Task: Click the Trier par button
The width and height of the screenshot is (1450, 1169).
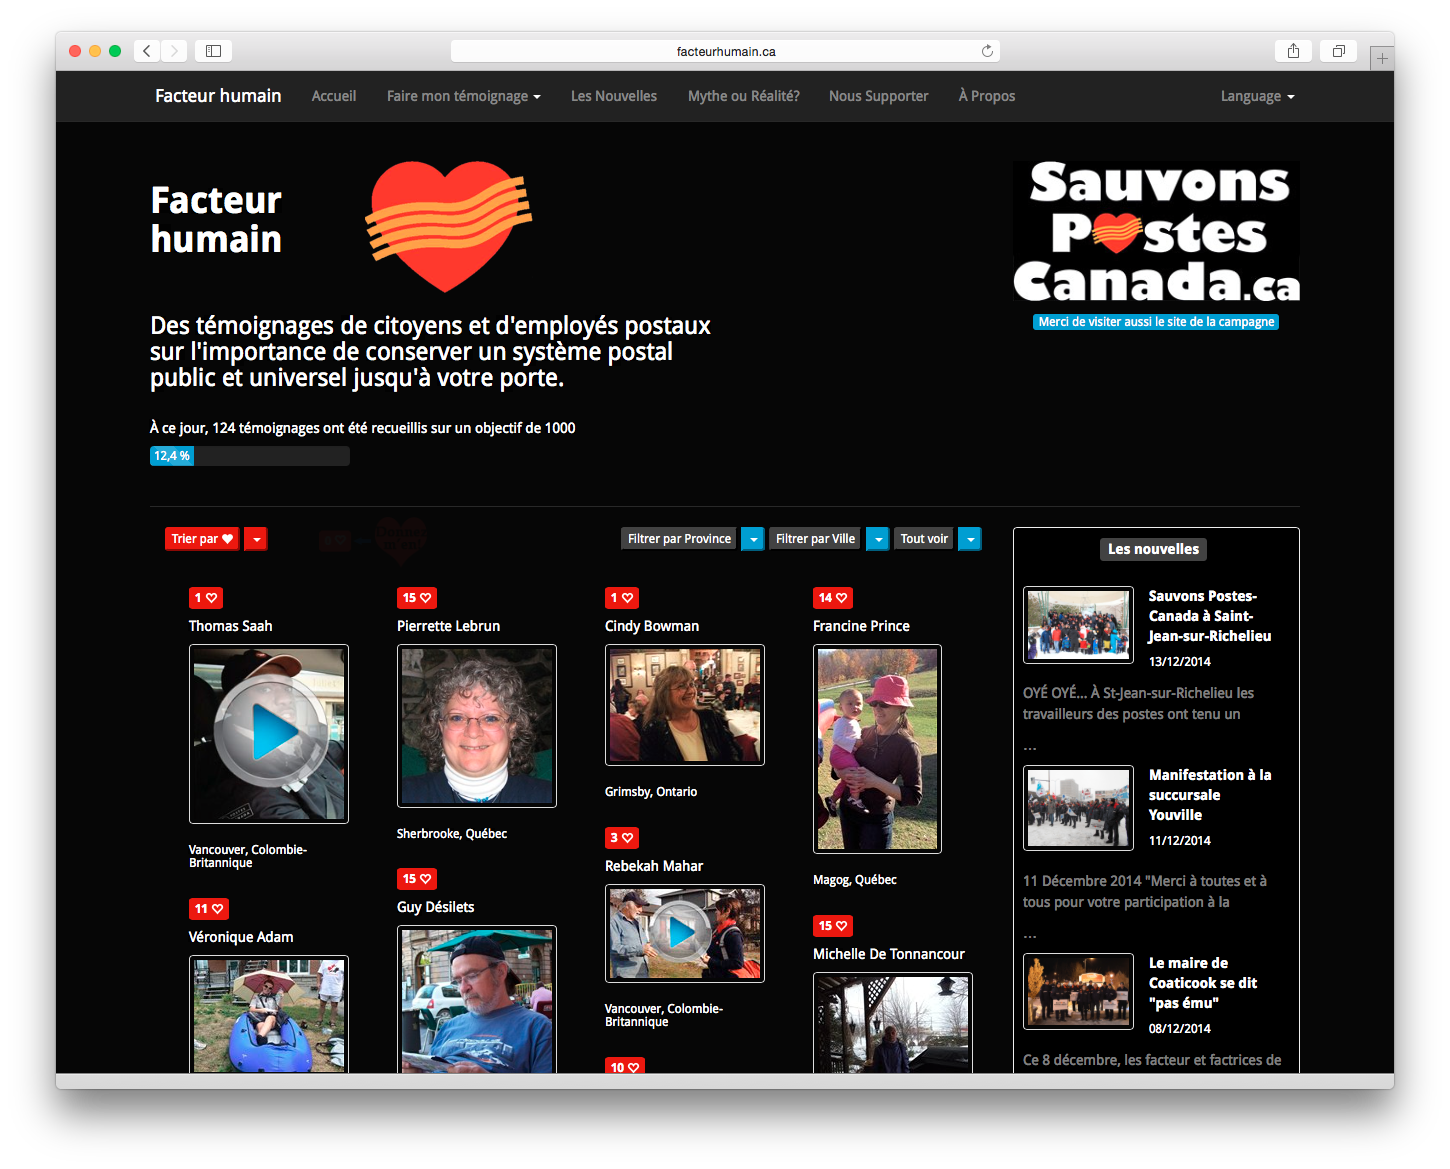Action: pos(202,539)
